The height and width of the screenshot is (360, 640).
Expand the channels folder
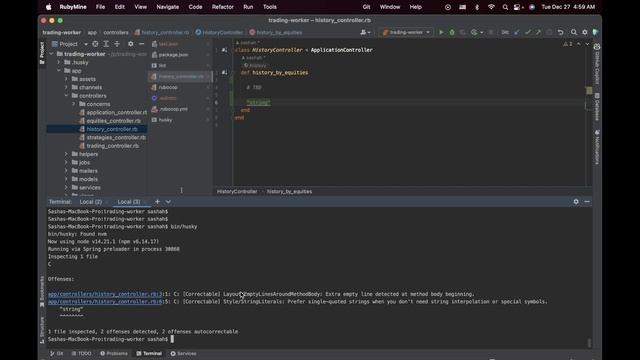[x=66, y=87]
